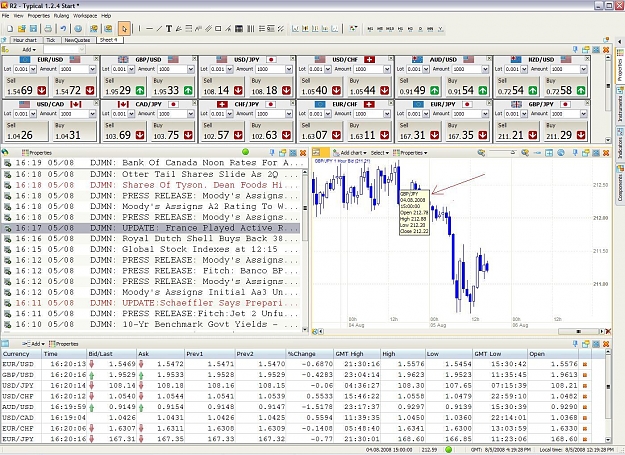Viewport: 625px width, 455px height.
Task: Open the GBP/USD Lot dropdown
Action: coord(132,69)
